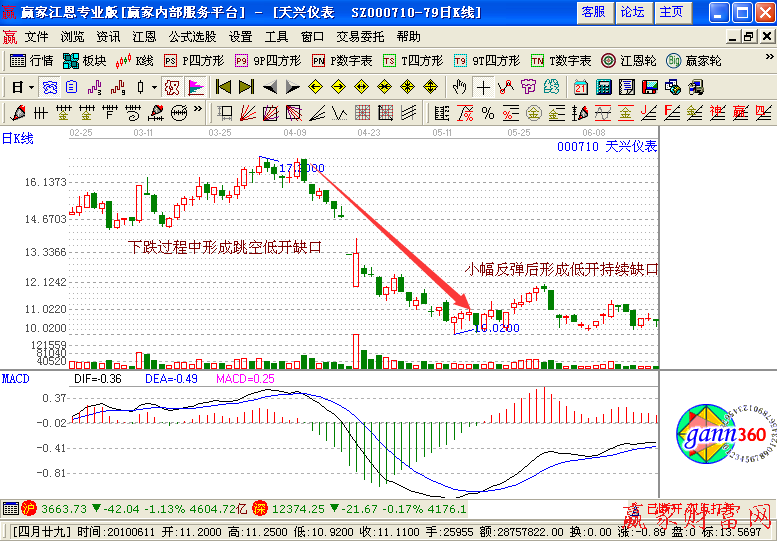Image resolution: width=777 pixels, height=541 pixels.
Task: Open candlestick style dropdown arrow
Action: coord(153,86)
